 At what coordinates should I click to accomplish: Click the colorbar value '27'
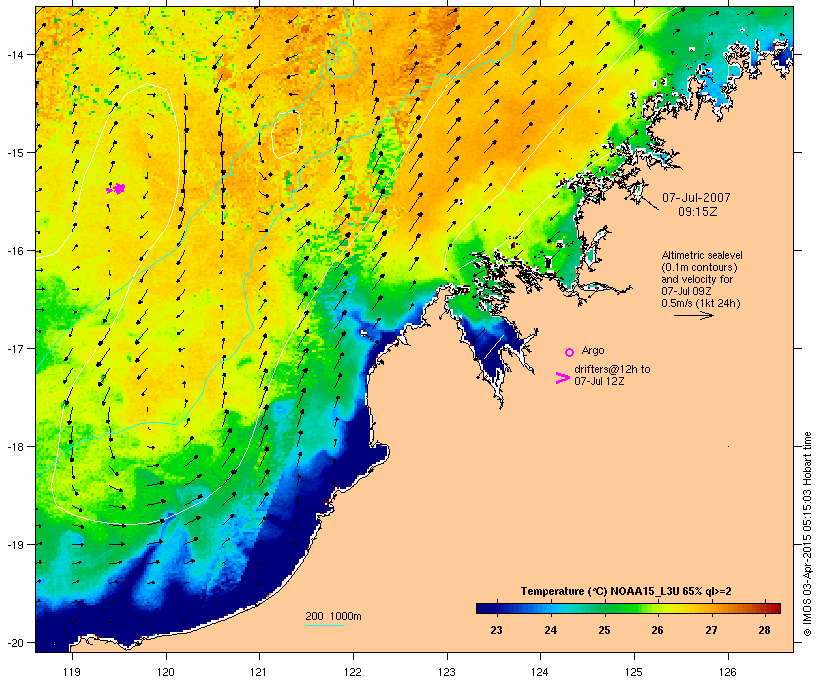coord(711,630)
